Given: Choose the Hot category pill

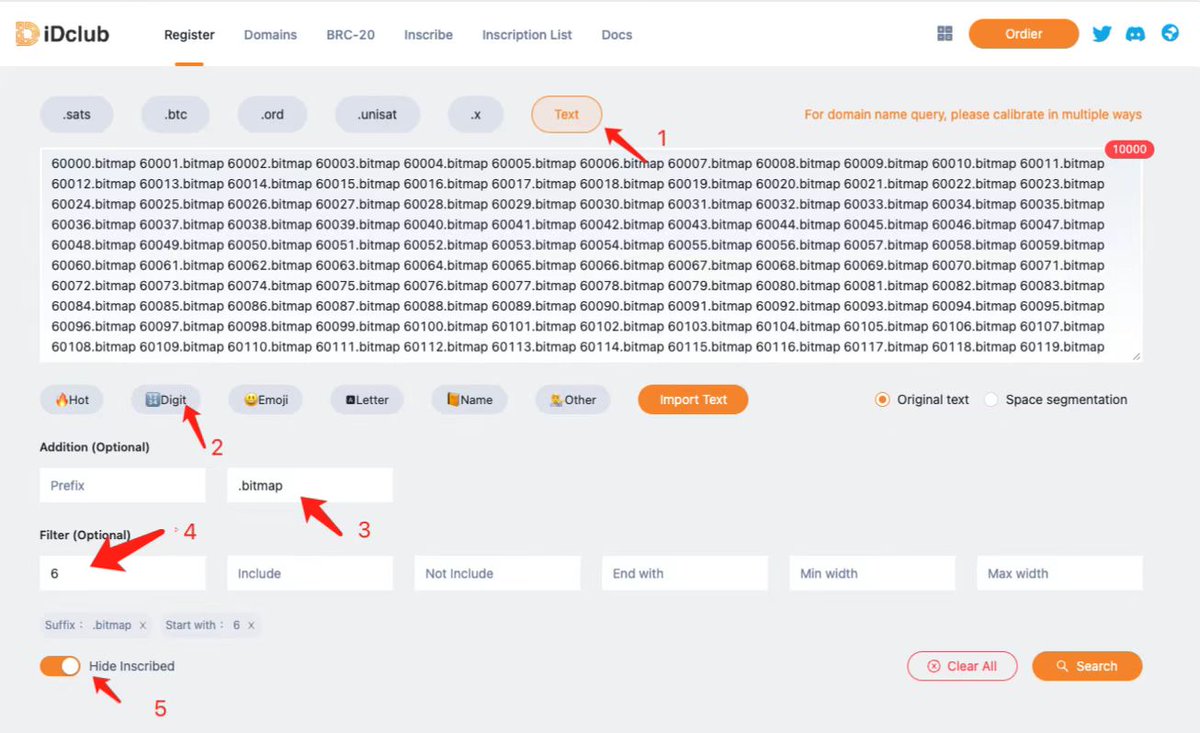Looking at the screenshot, I should [72, 400].
